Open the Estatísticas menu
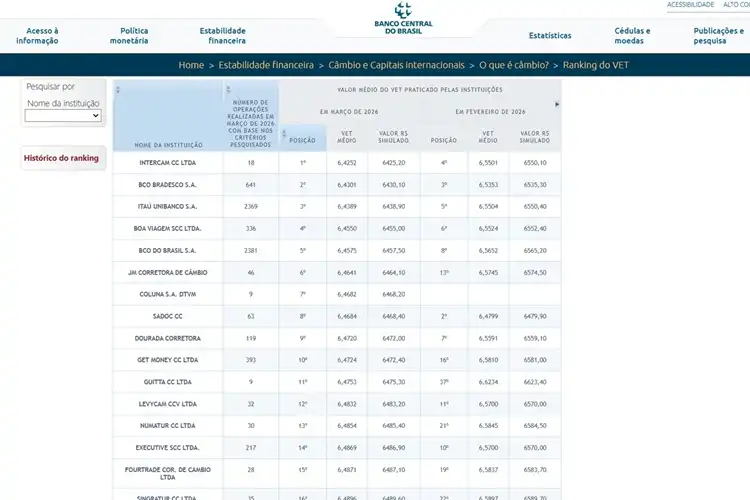Screen dimensions: 750x500 (x=550, y=35)
